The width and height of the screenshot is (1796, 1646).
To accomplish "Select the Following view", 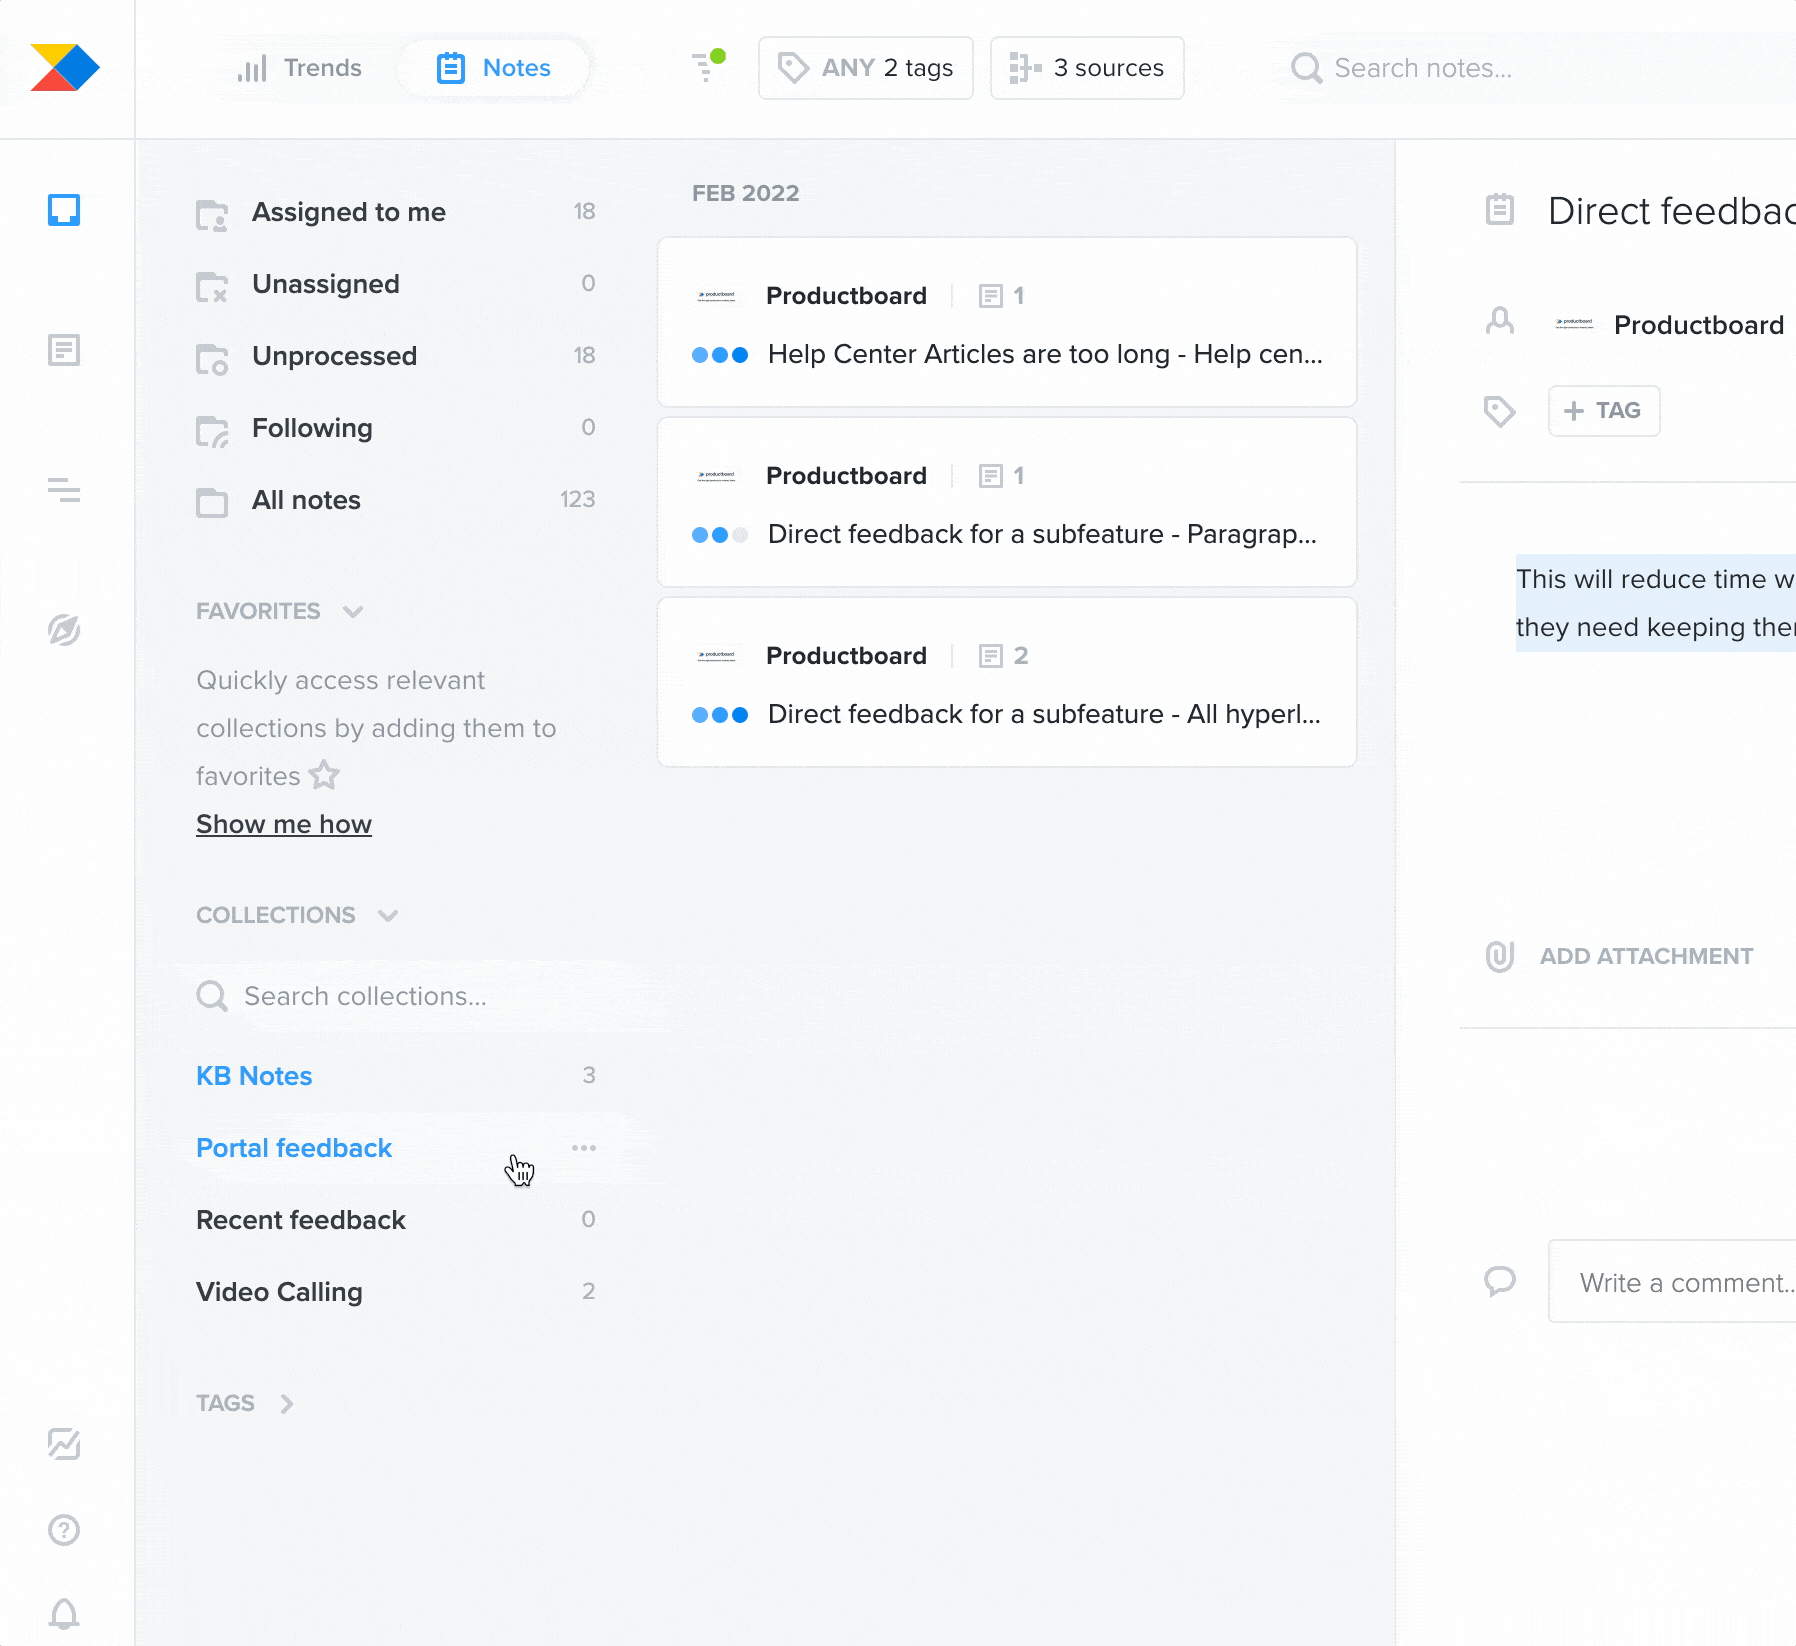I will coord(396,428).
